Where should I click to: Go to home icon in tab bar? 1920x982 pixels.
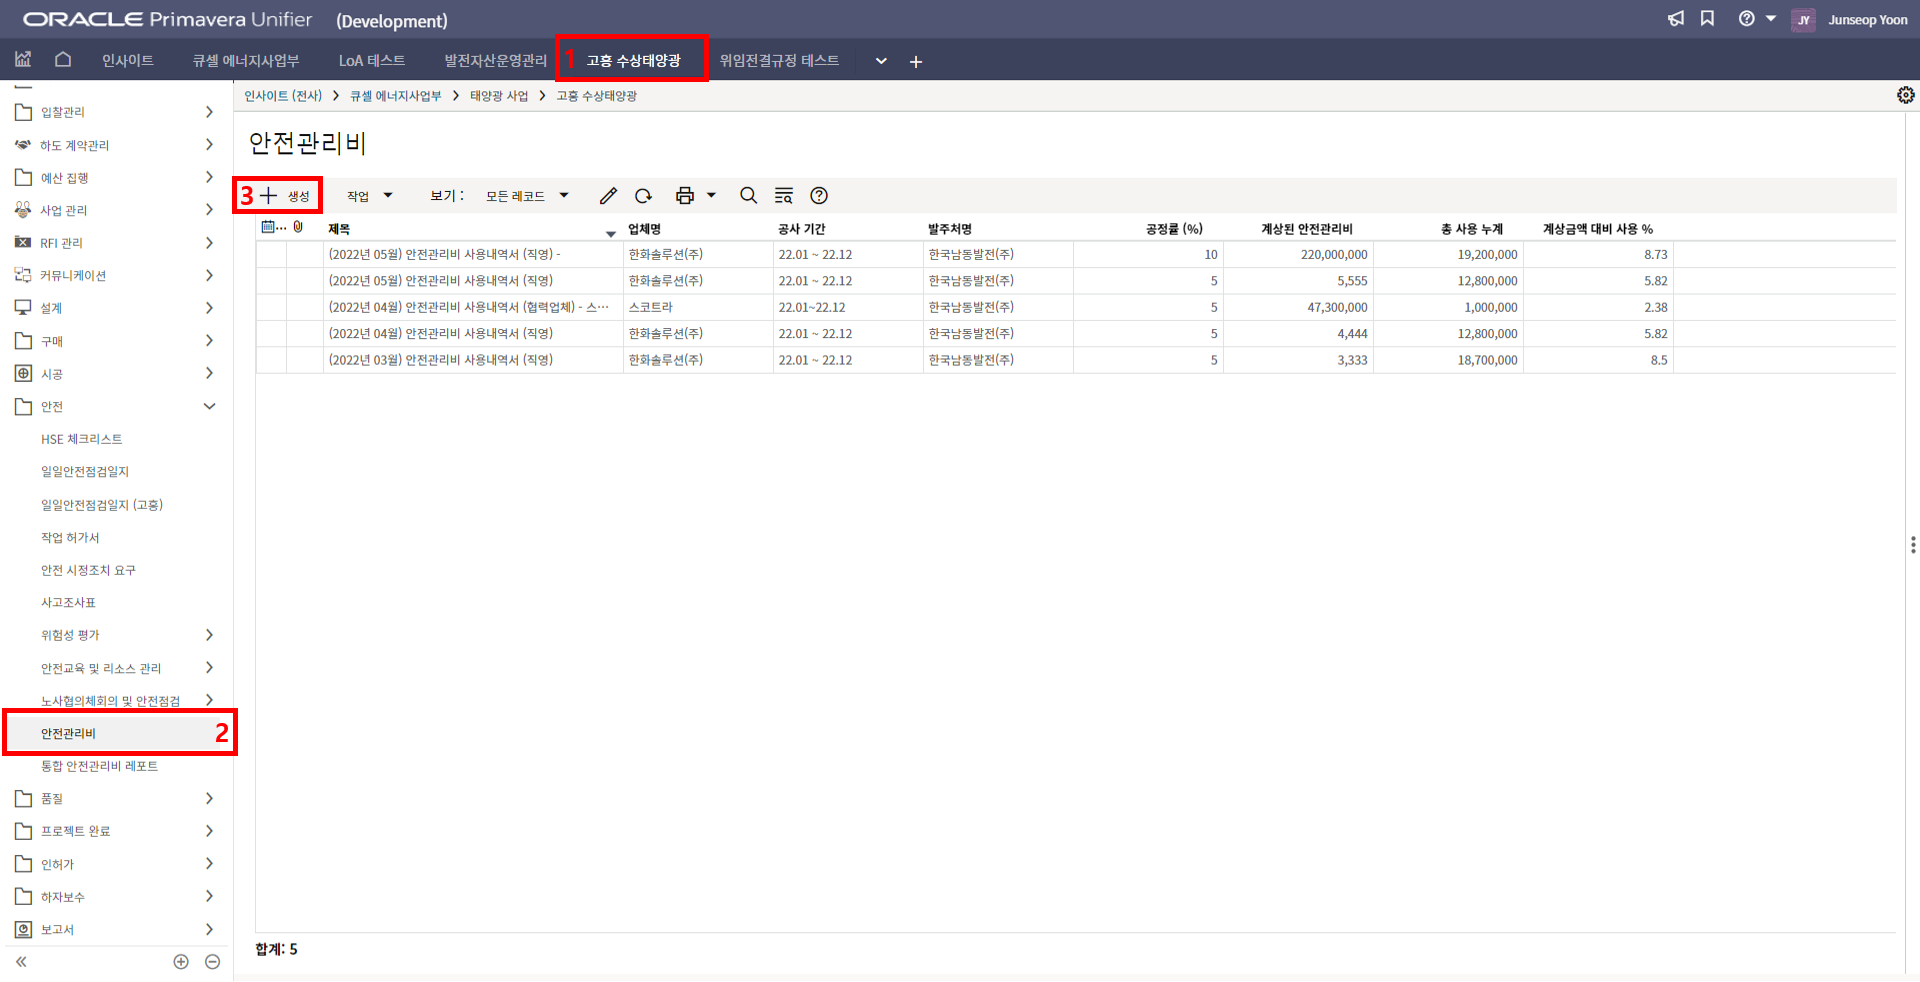(x=63, y=60)
